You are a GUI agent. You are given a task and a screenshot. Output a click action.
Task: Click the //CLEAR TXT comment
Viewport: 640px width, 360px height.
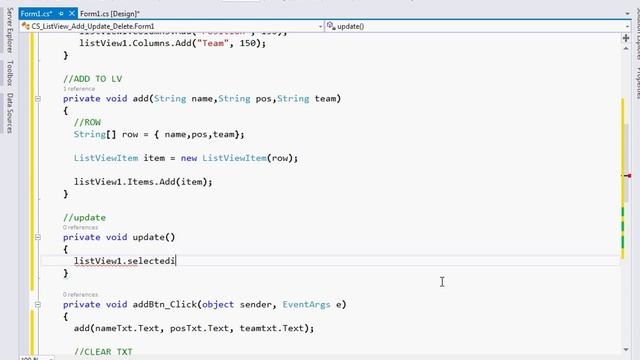[103, 352]
